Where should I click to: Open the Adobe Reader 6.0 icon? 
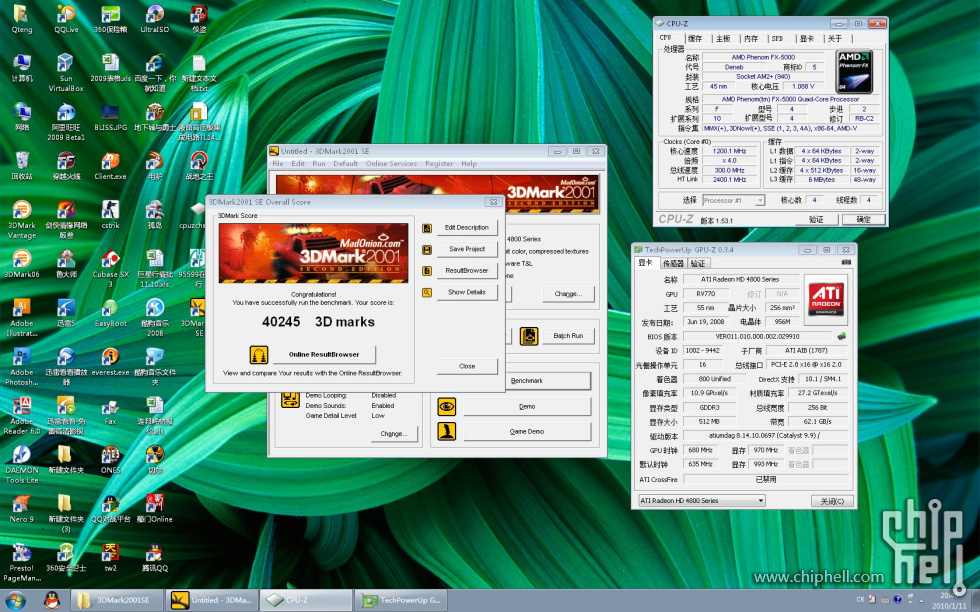coord(22,415)
